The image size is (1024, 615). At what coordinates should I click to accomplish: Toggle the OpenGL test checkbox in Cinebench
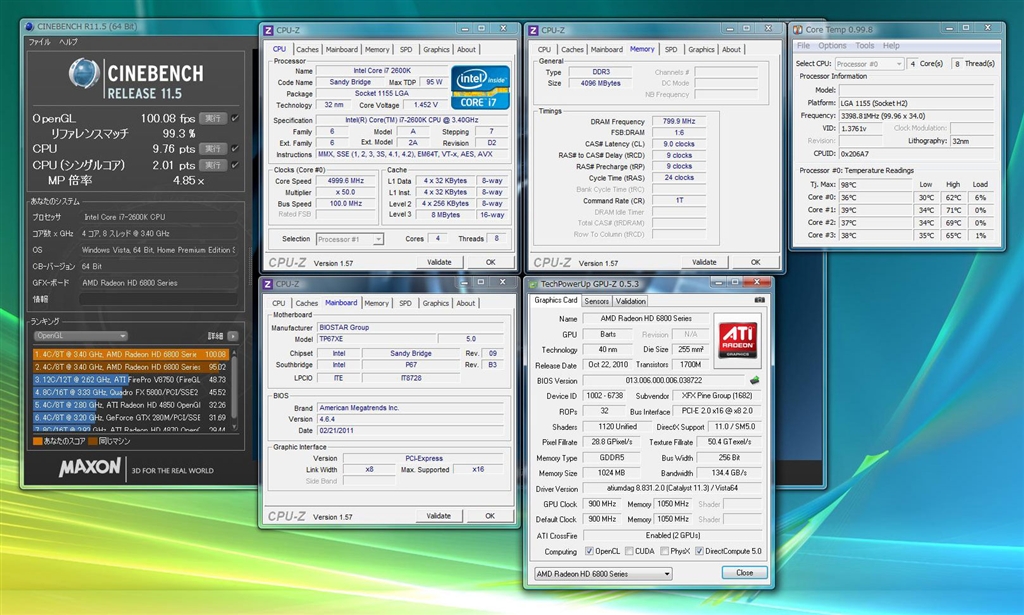(x=235, y=118)
